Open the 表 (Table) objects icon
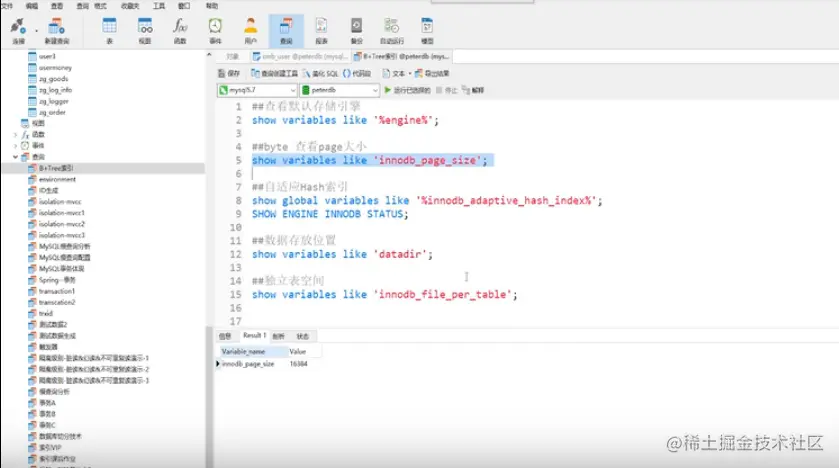 tap(109, 30)
